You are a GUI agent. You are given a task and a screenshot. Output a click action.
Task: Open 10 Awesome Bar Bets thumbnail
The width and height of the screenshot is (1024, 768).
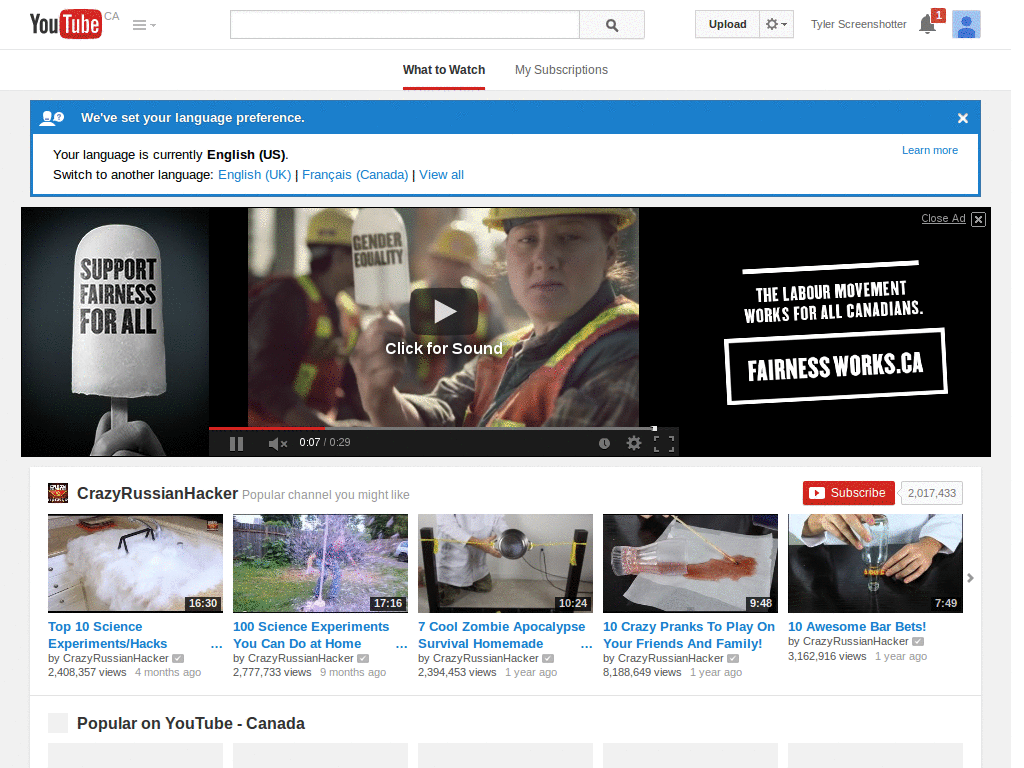[x=875, y=563]
